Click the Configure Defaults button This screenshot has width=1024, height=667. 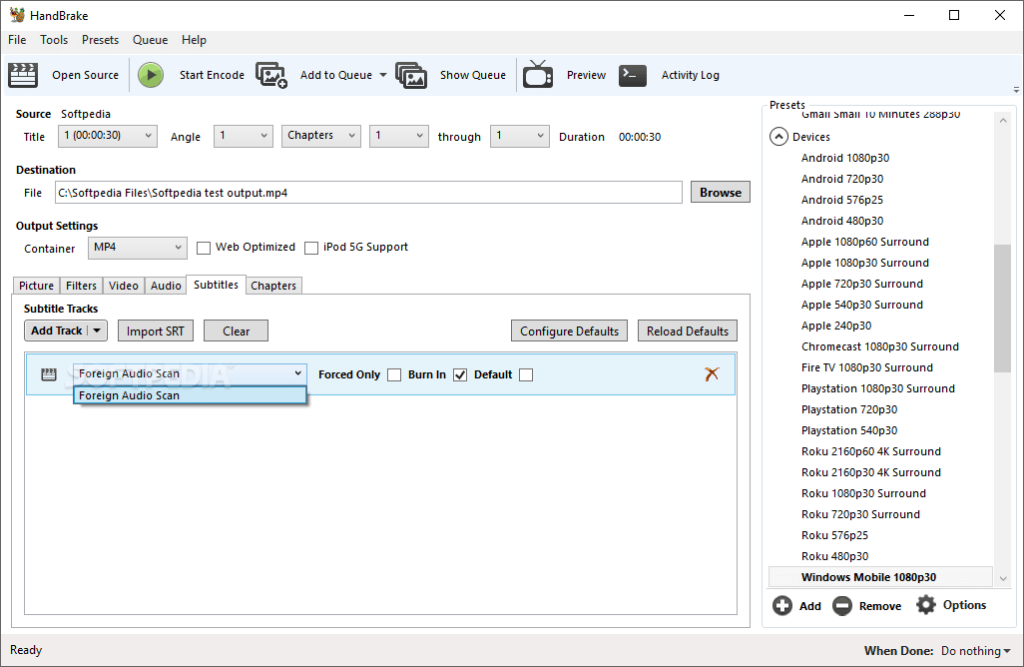[569, 331]
